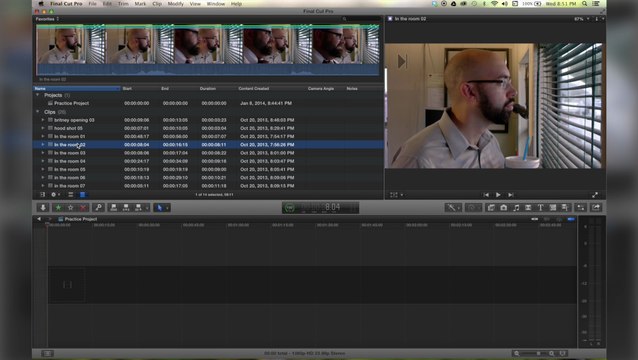Toggle the Libraries list sidebar button

click(42, 195)
